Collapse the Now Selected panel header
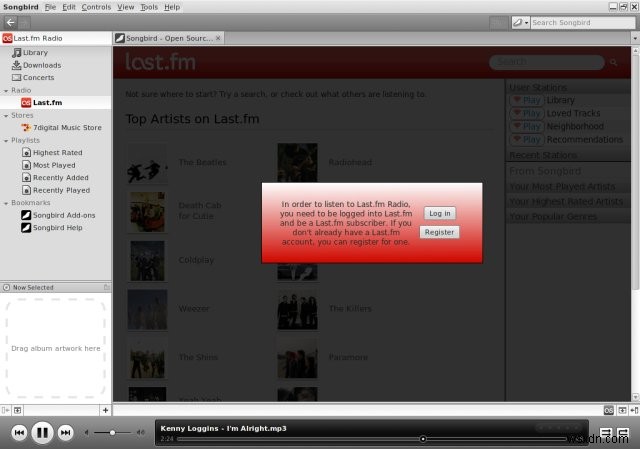 coord(56,287)
